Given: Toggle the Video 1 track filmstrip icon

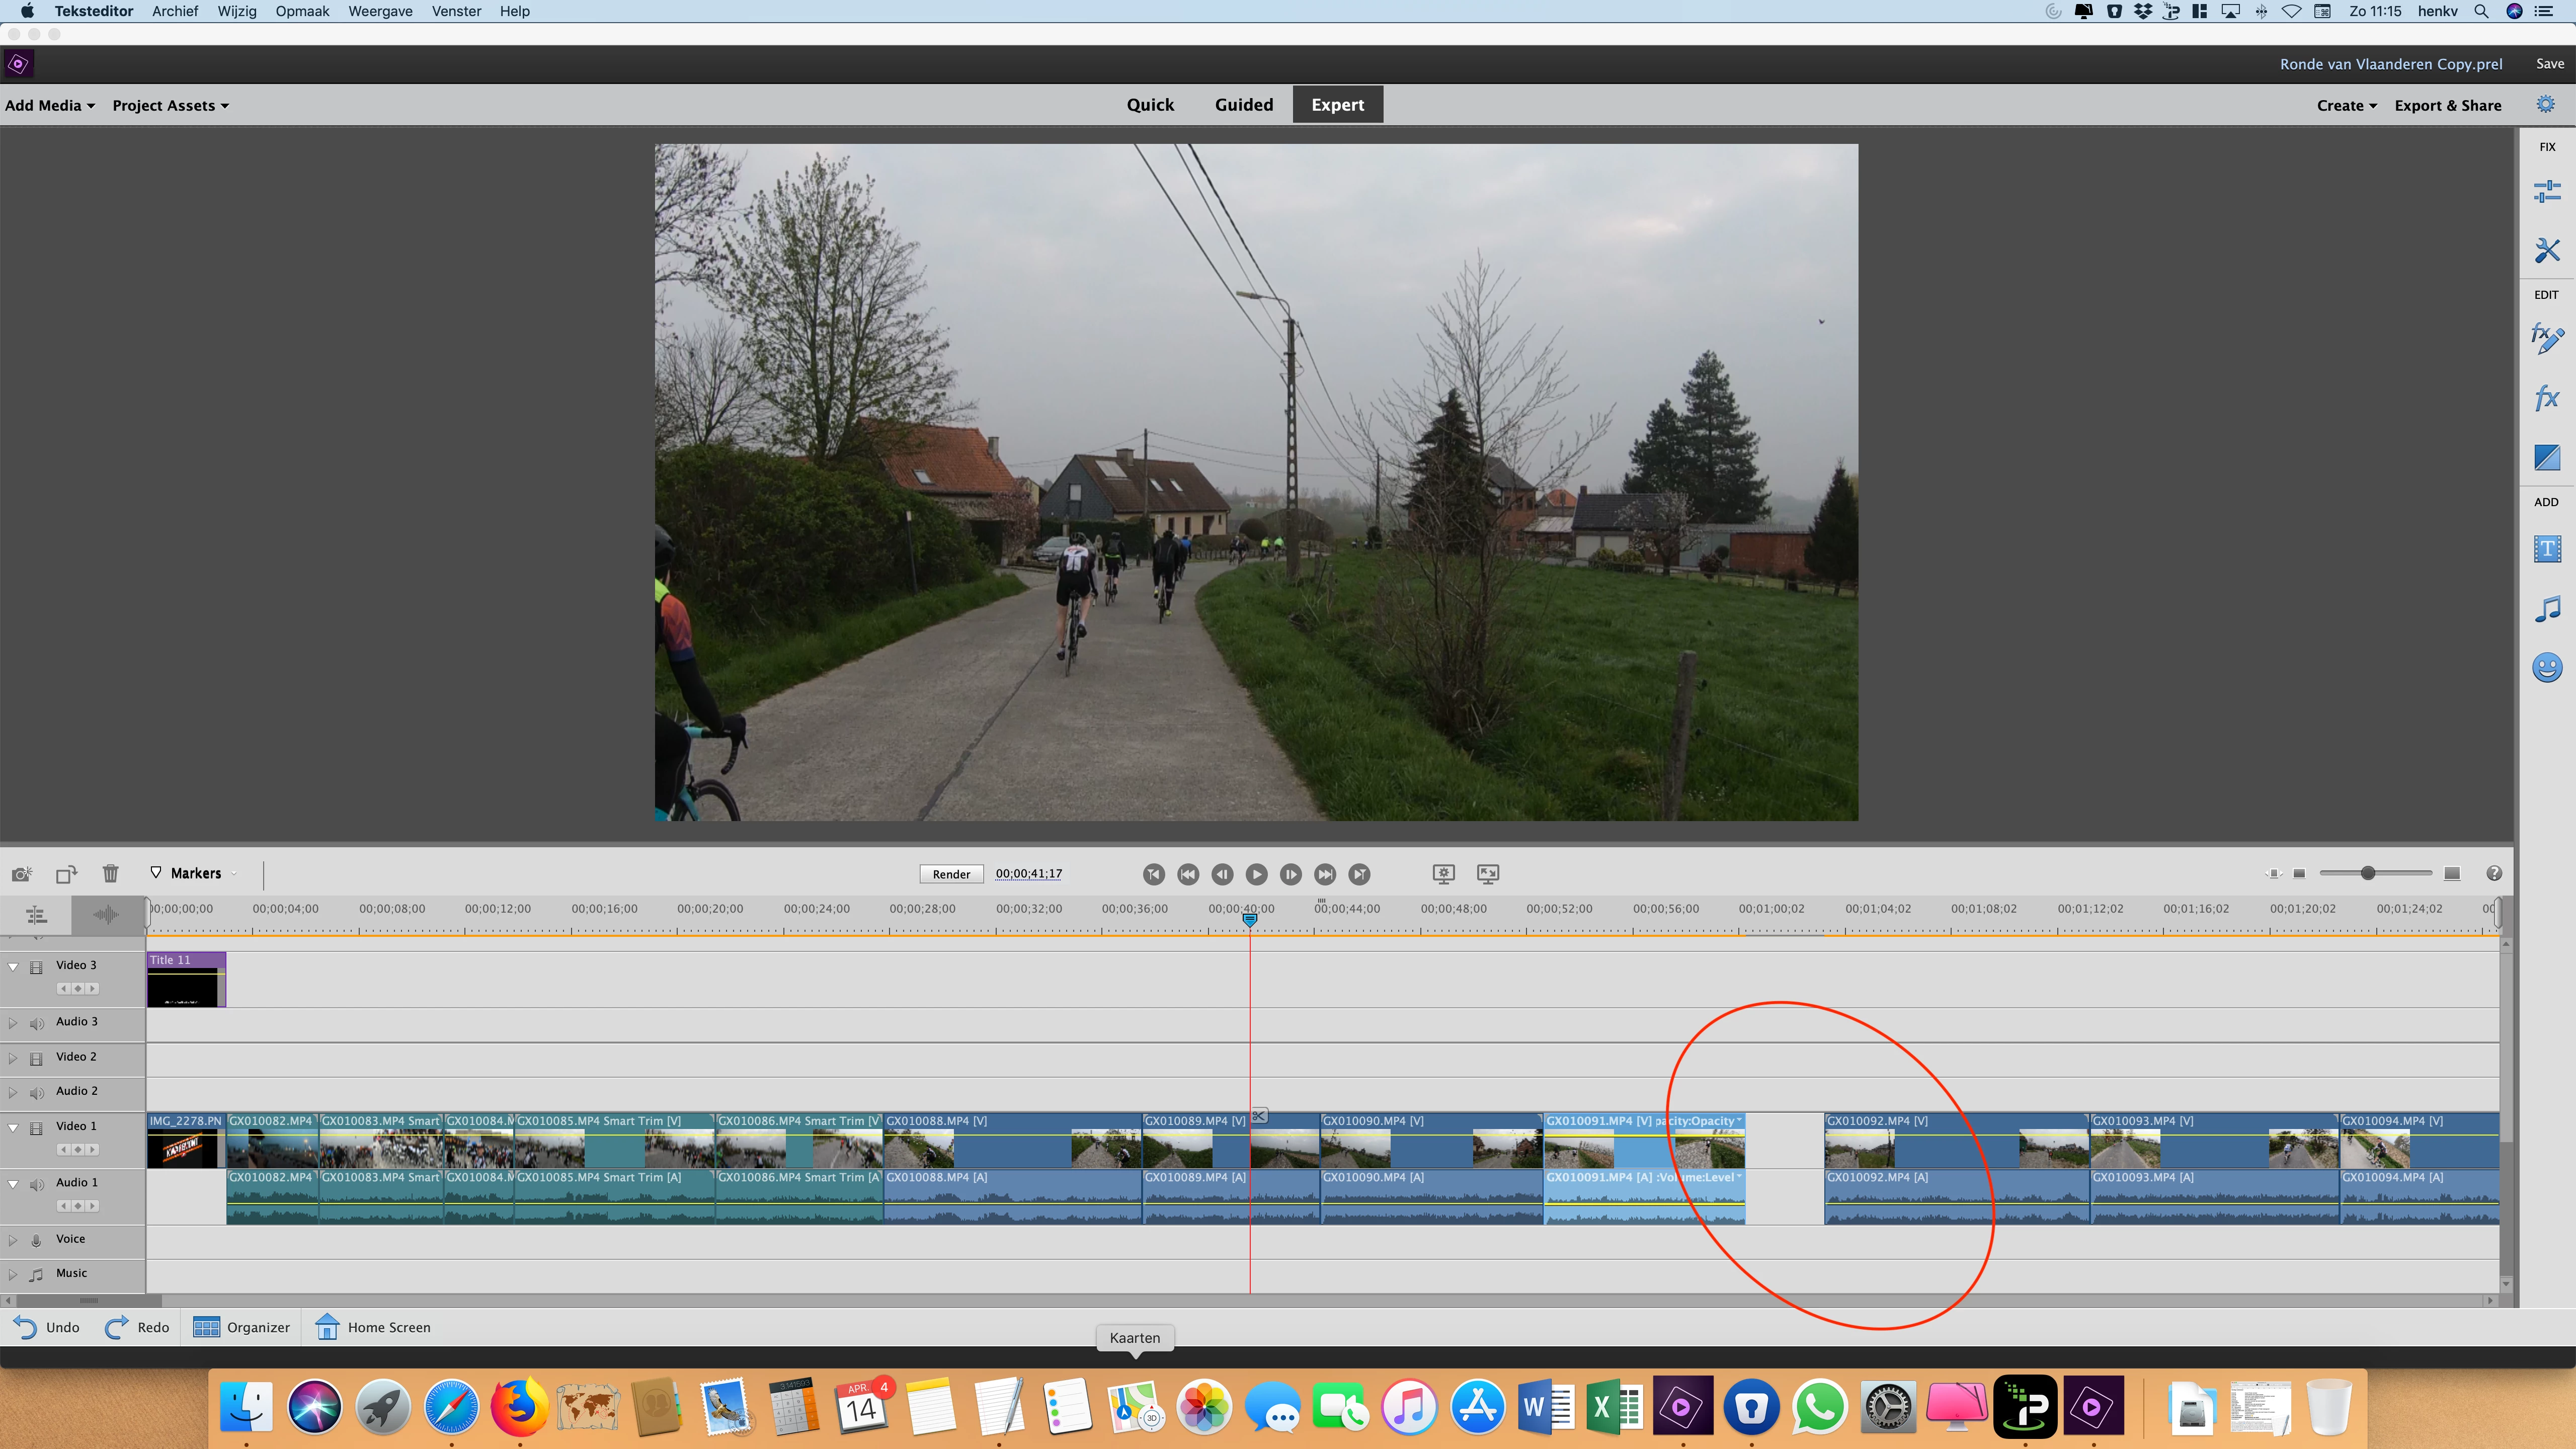Looking at the screenshot, I should click(x=37, y=1127).
